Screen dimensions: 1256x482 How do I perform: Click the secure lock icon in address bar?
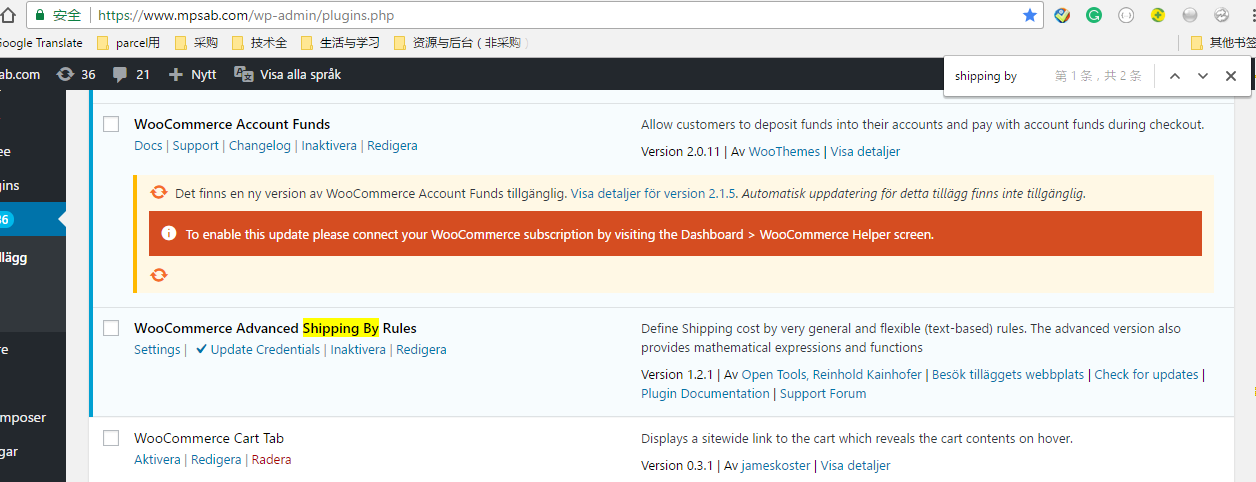(40, 15)
